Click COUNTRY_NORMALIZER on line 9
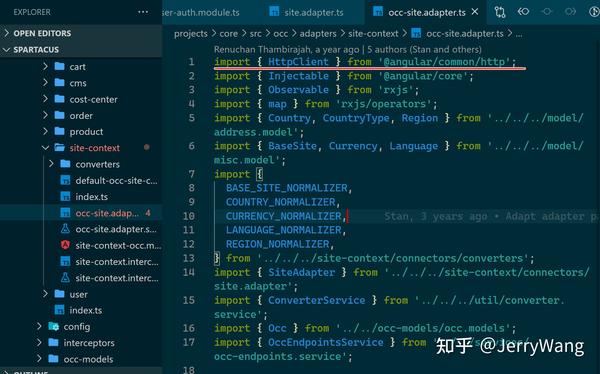The width and height of the screenshot is (600, 374). [280, 202]
